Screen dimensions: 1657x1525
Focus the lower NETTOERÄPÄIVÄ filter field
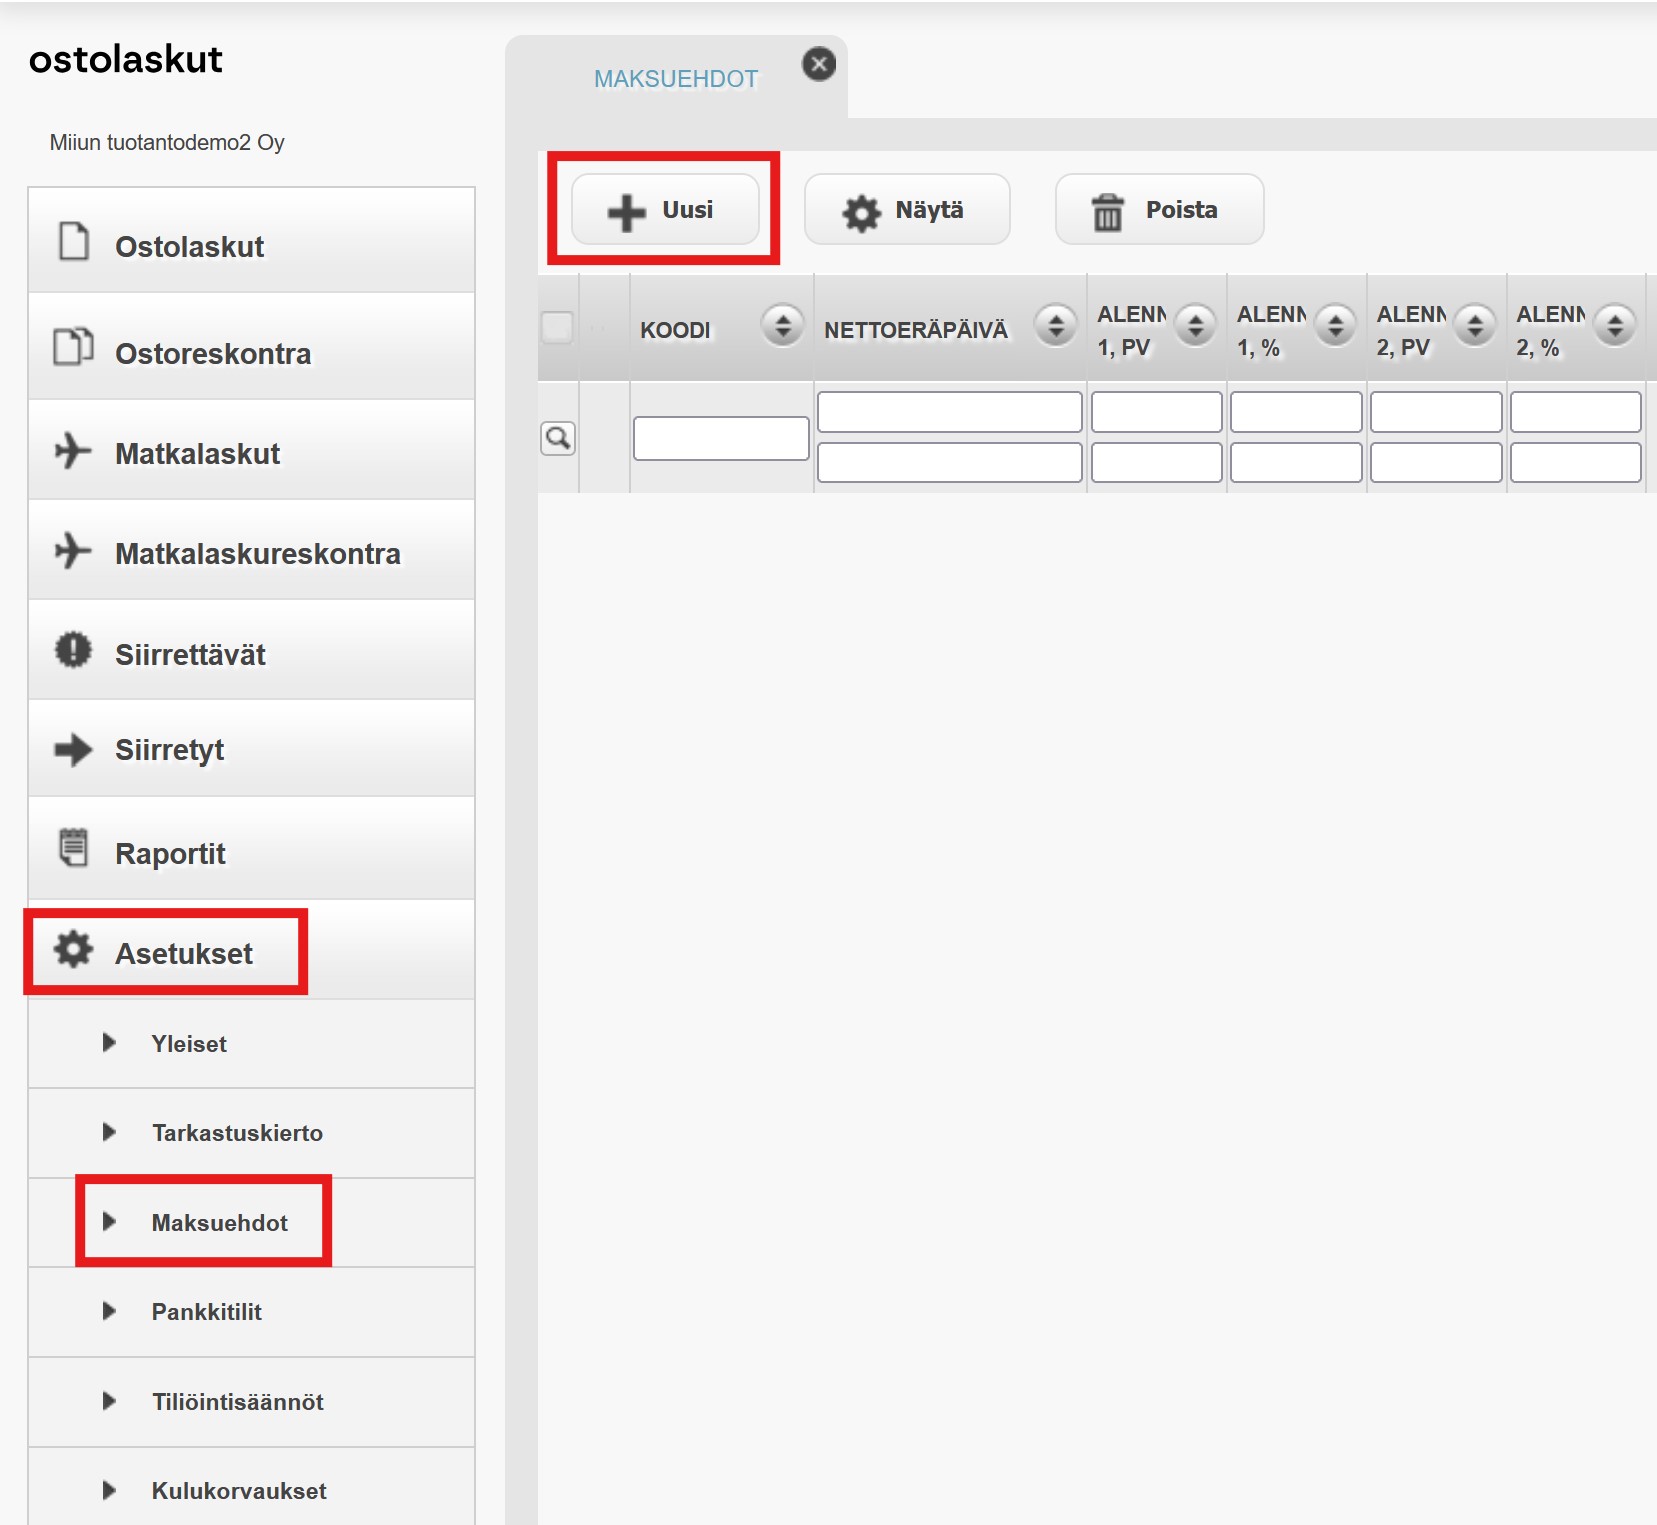pos(950,462)
